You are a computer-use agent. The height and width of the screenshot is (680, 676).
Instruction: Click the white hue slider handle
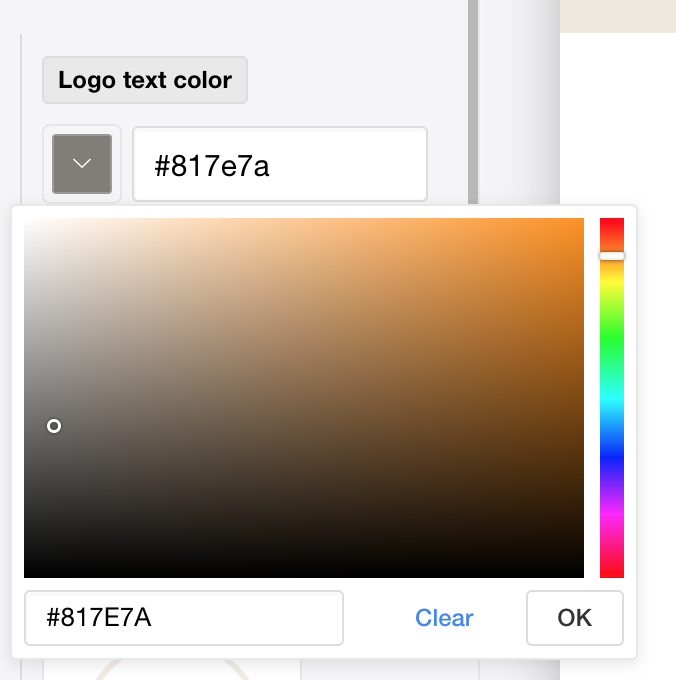pyautogui.click(x=612, y=256)
